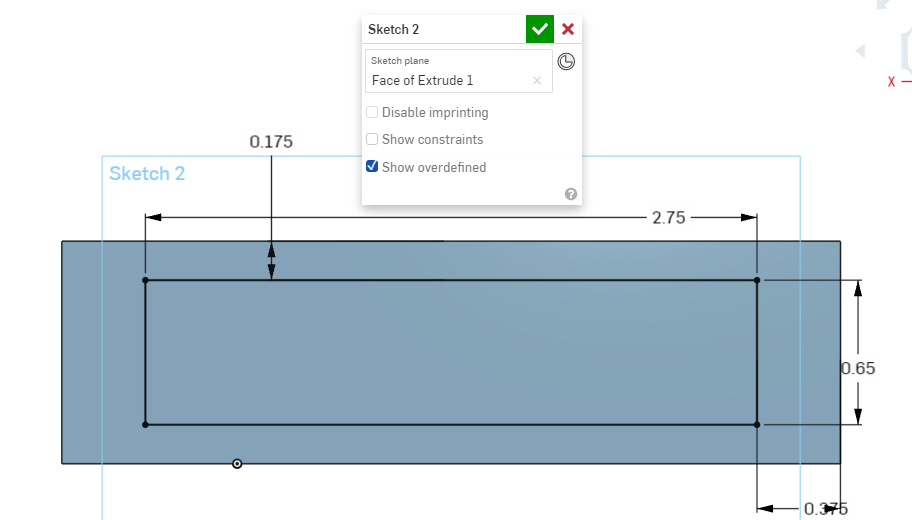Cancel the sketch using the red X
912x520 pixels.
tap(568, 29)
